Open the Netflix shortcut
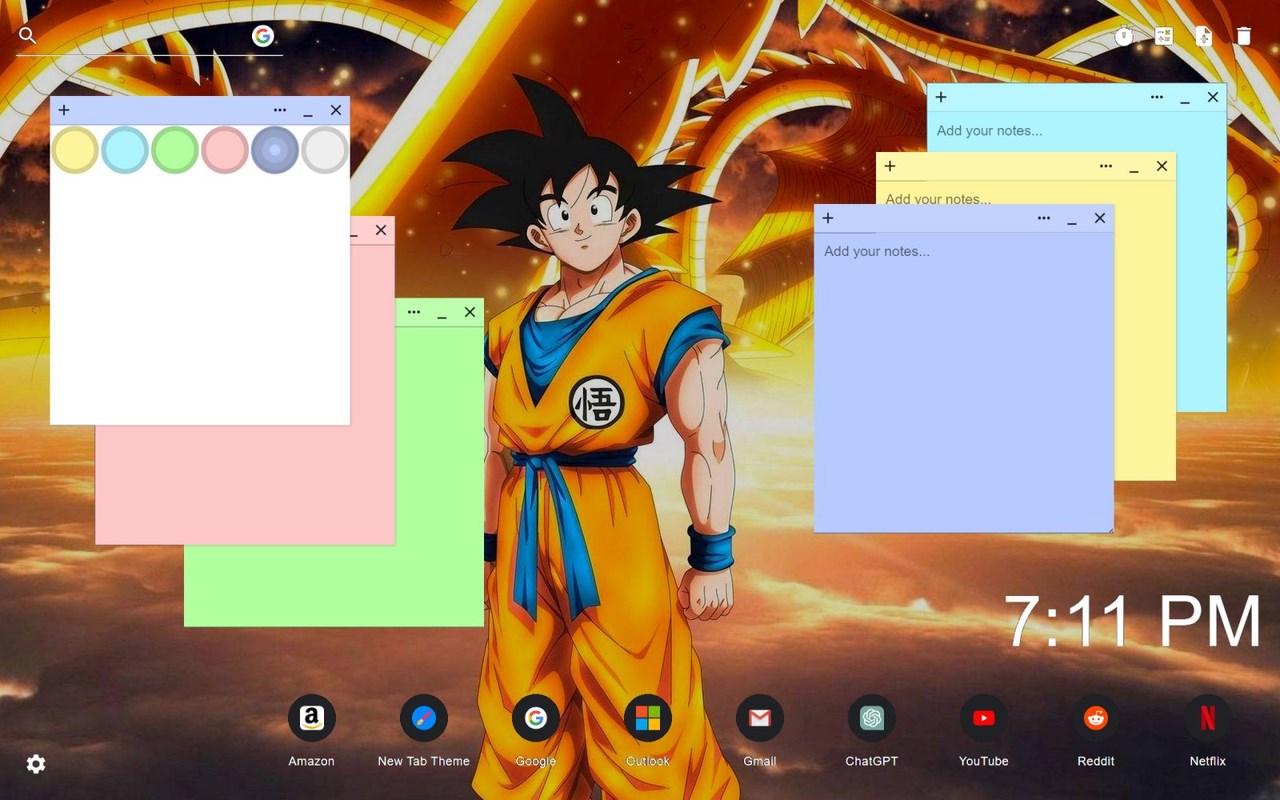1280x800 pixels. point(1208,718)
